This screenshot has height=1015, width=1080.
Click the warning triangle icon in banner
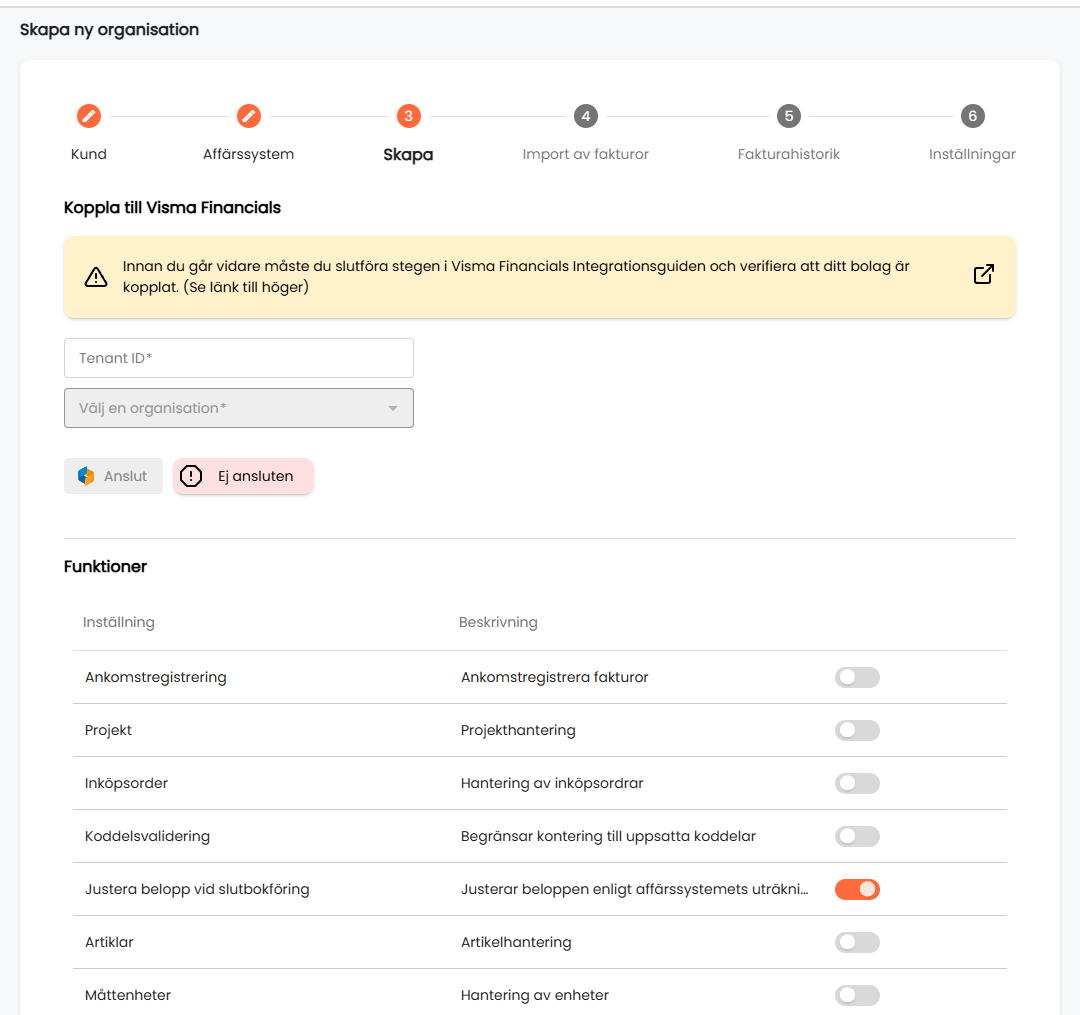[96, 277]
